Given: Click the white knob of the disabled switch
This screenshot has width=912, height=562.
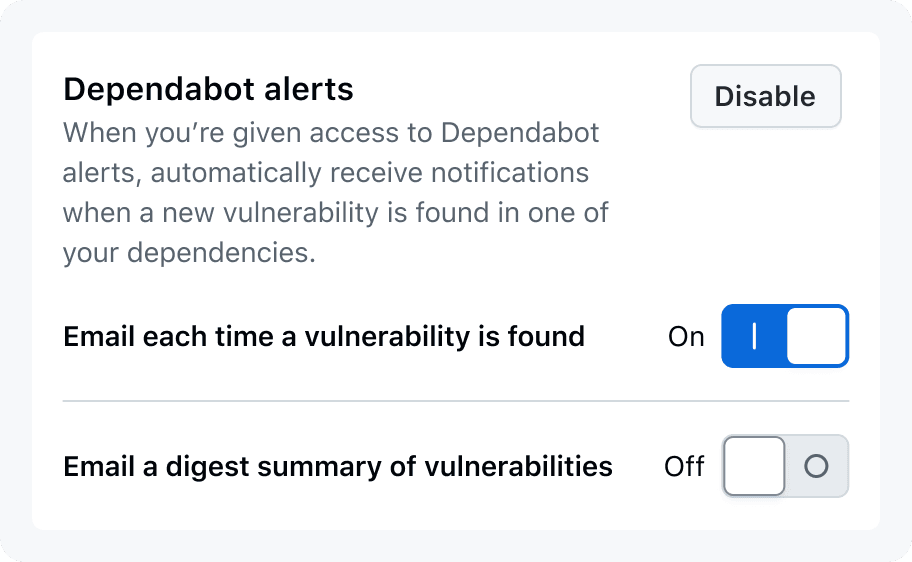Looking at the screenshot, I should point(755,466).
